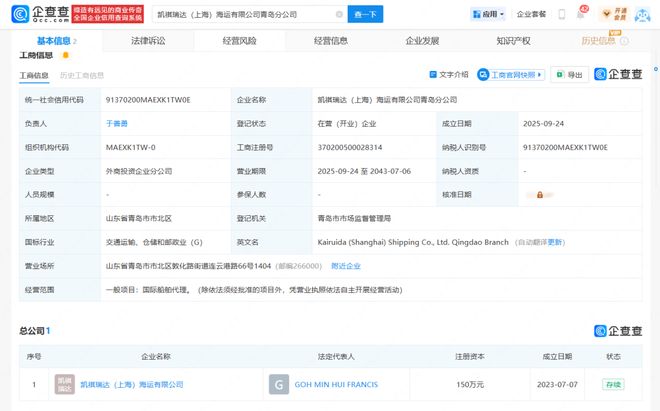Image resolution: width=660 pixels, height=411 pixels.
Task: Switch to the 企业发展 tab
Action: point(422,41)
